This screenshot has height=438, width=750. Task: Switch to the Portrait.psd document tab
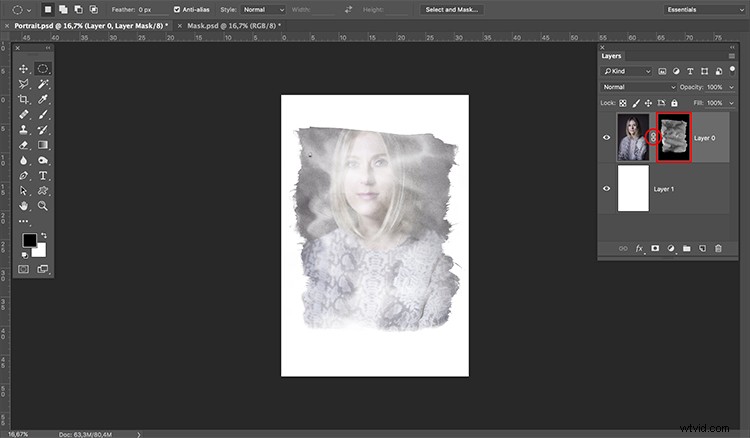click(x=91, y=26)
